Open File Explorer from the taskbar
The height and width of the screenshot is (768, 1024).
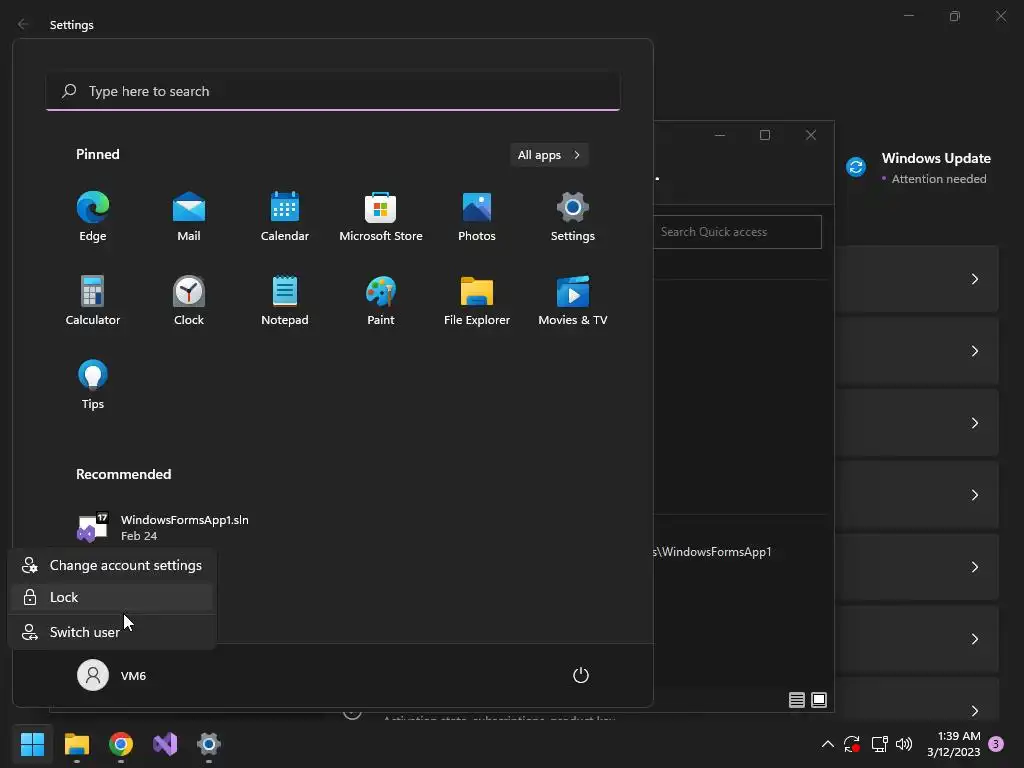click(x=76, y=744)
